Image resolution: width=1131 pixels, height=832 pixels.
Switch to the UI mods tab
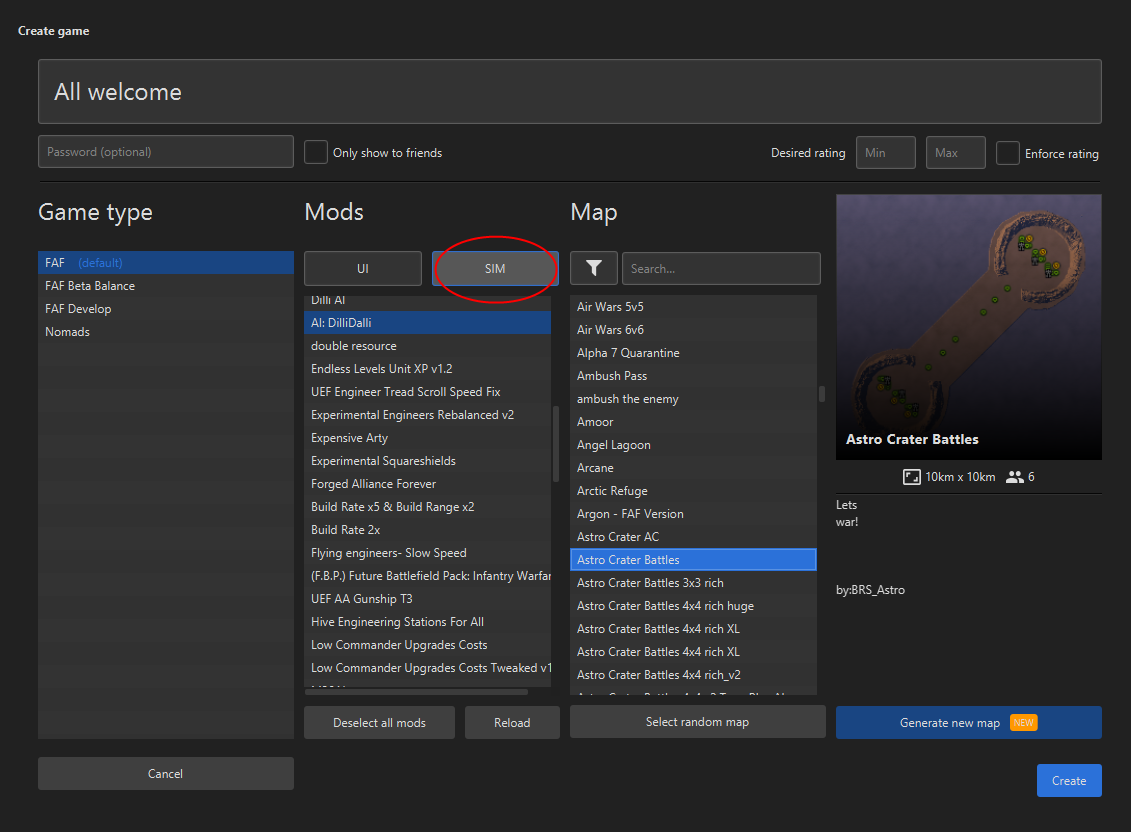[x=363, y=268]
